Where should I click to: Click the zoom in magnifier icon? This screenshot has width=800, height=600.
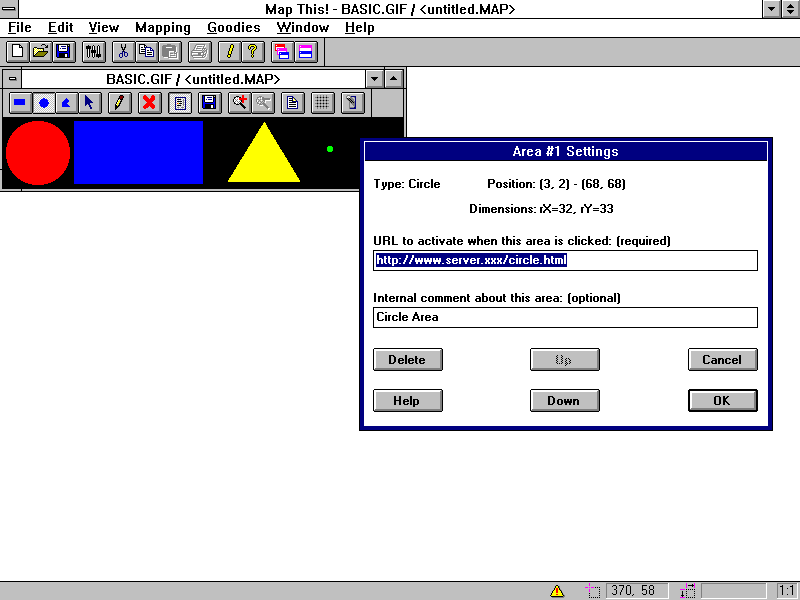(239, 102)
